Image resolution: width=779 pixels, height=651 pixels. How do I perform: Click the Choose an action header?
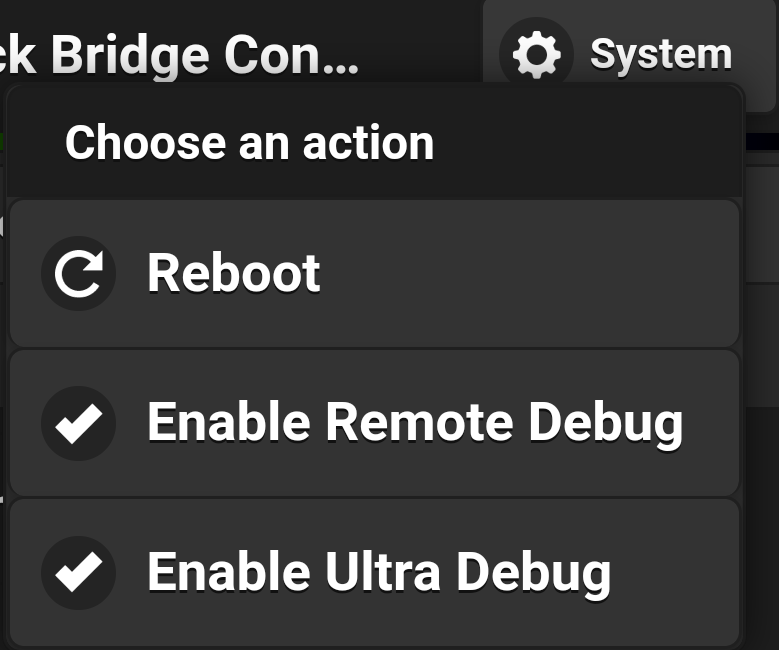249,143
